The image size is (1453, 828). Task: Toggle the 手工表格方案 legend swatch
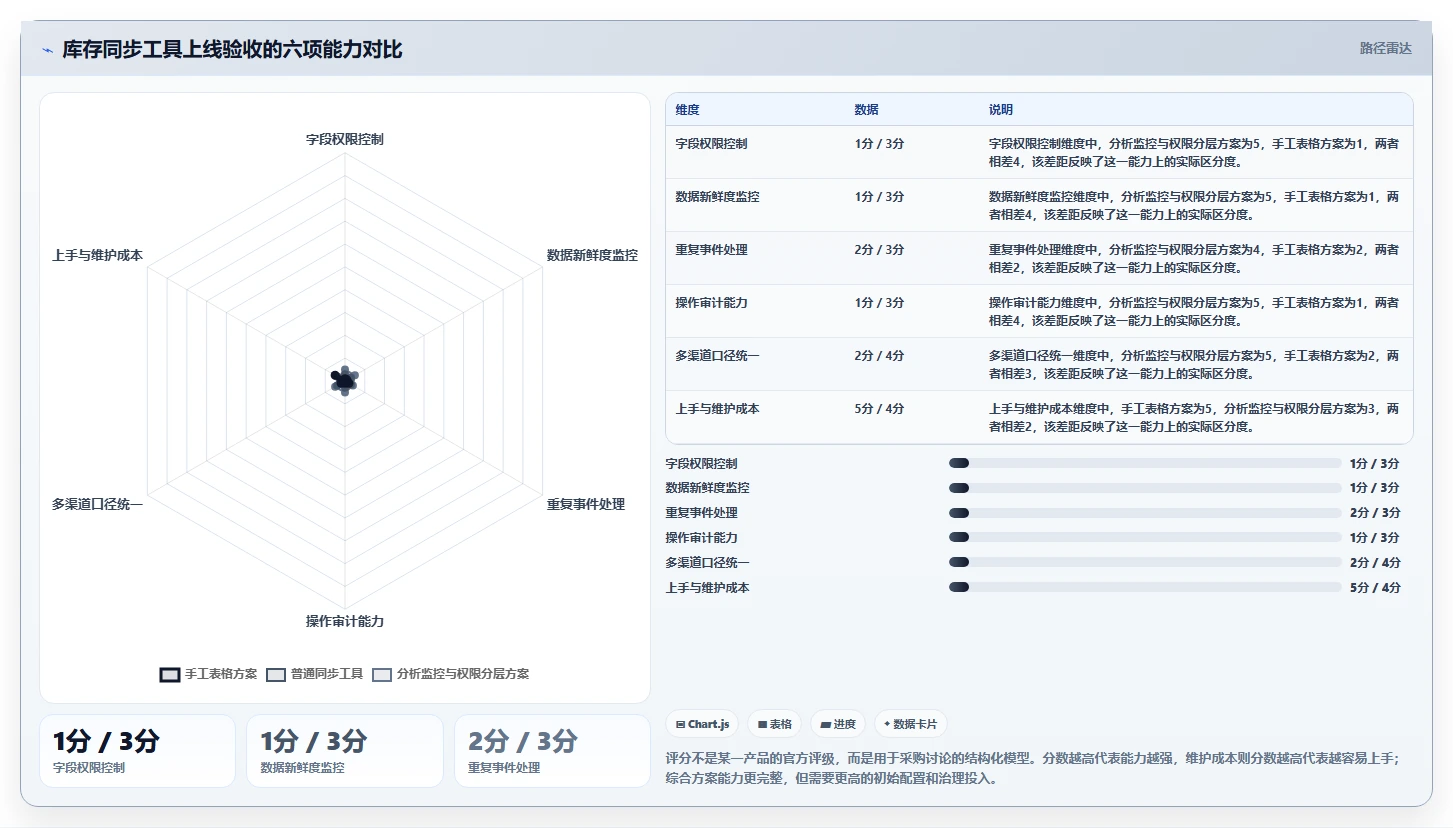[170, 674]
